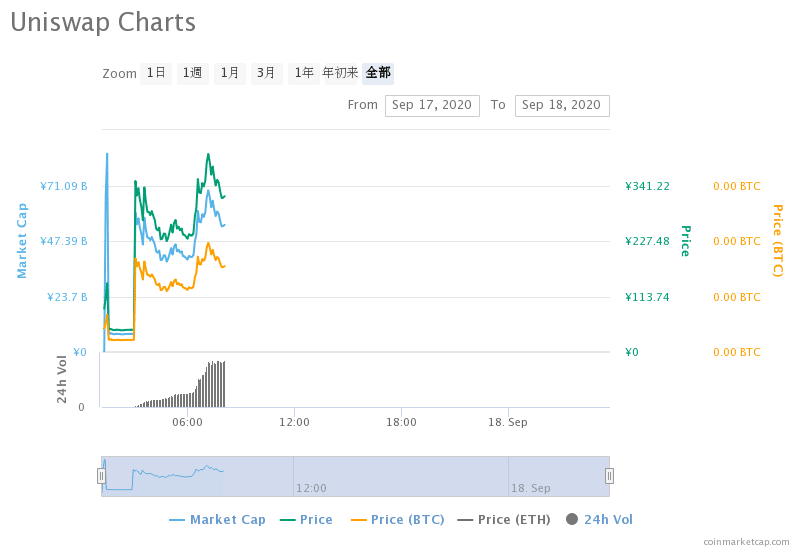Image resolution: width=800 pixels, height=550 pixels.
Task: Select the 年初来 zoom range button
Action: 341,73
